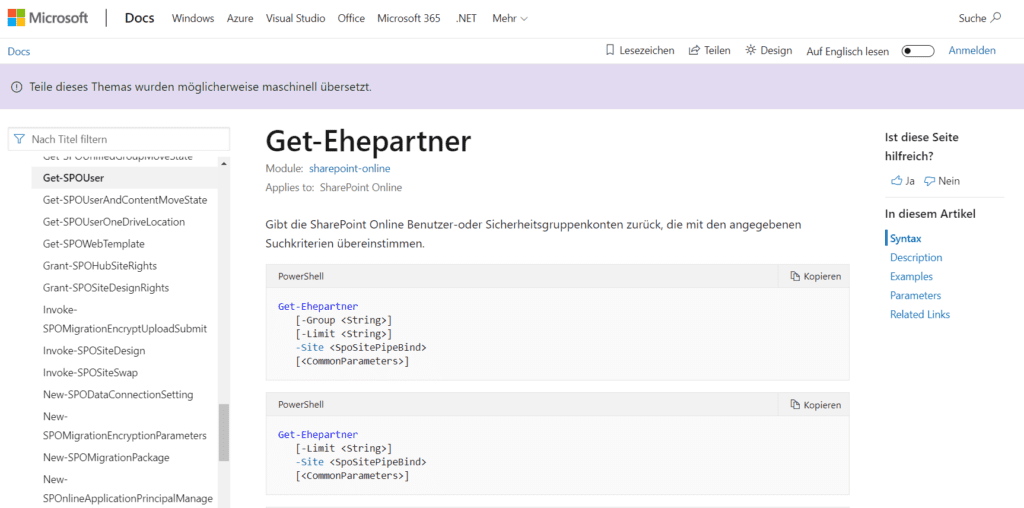Click the thumbs-down Nein icon

point(929,181)
